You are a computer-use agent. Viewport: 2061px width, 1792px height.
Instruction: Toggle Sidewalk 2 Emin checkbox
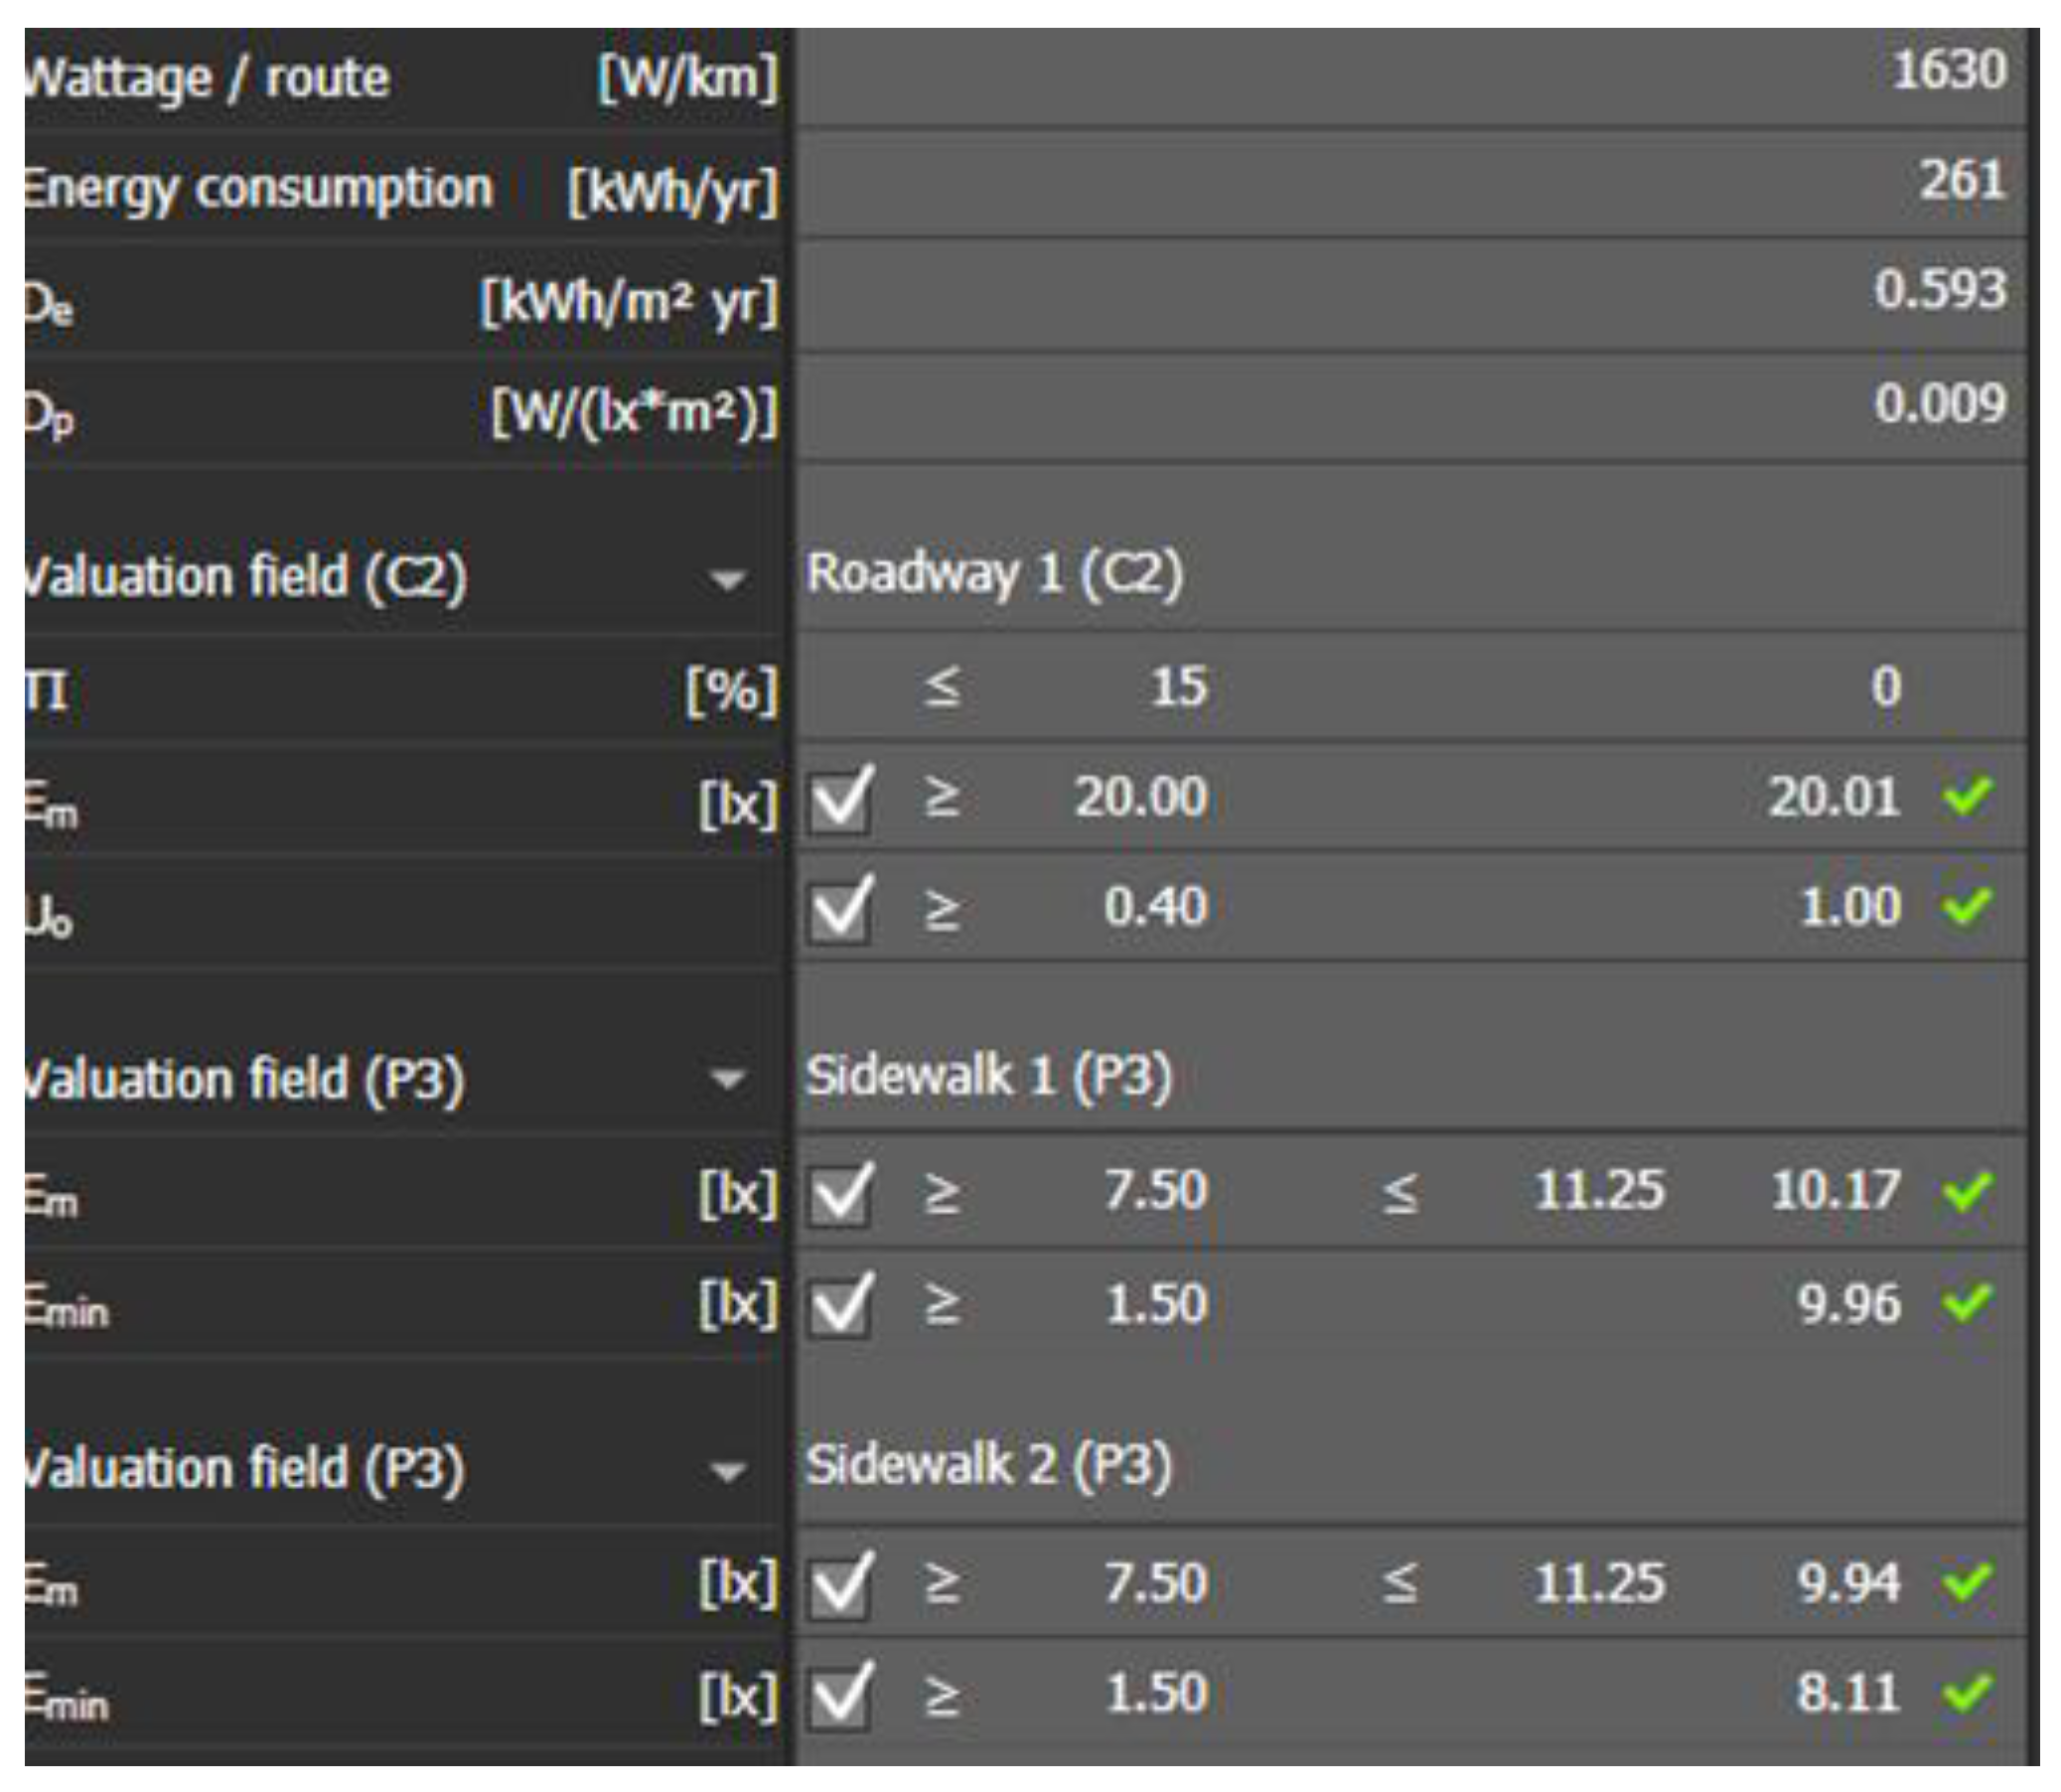tap(840, 1695)
